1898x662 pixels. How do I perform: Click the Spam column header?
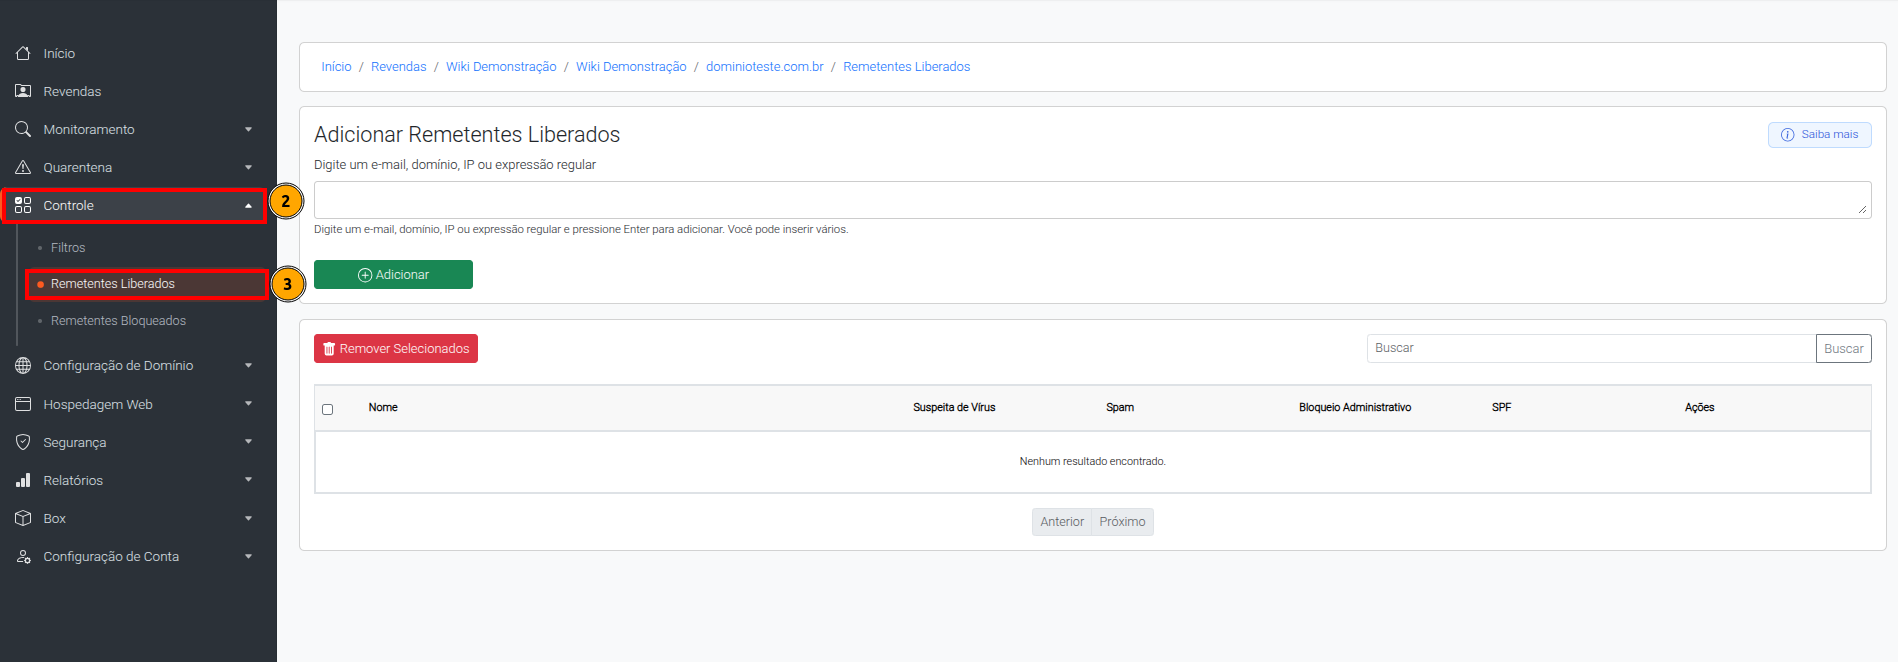tap(1120, 408)
